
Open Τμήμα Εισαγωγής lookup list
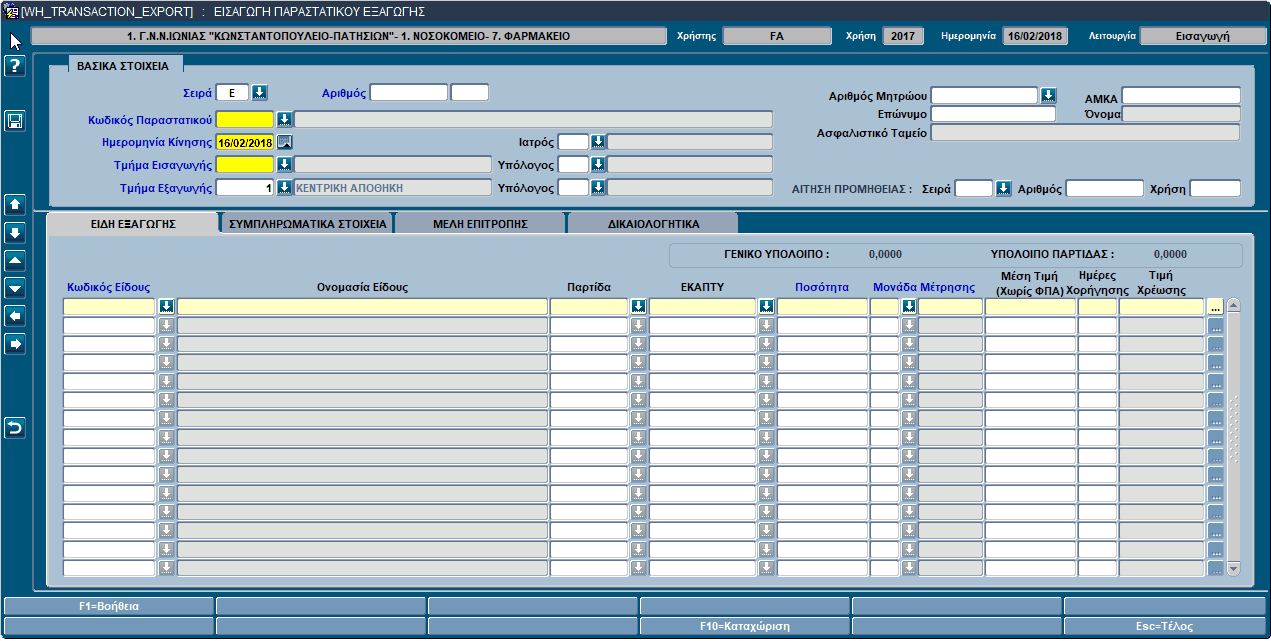point(284,164)
